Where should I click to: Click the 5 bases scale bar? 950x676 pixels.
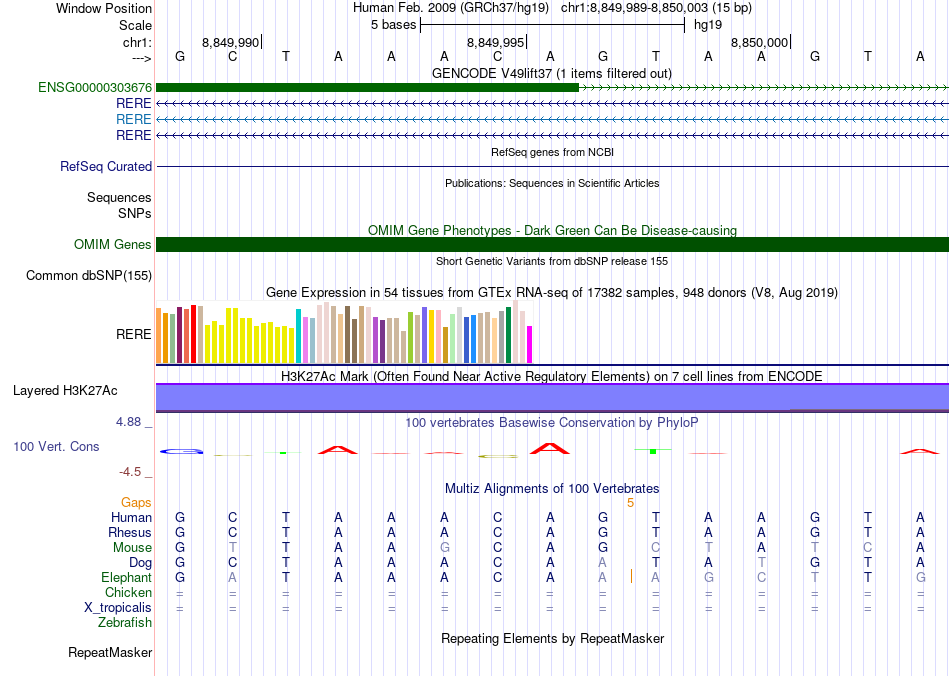[552, 24]
